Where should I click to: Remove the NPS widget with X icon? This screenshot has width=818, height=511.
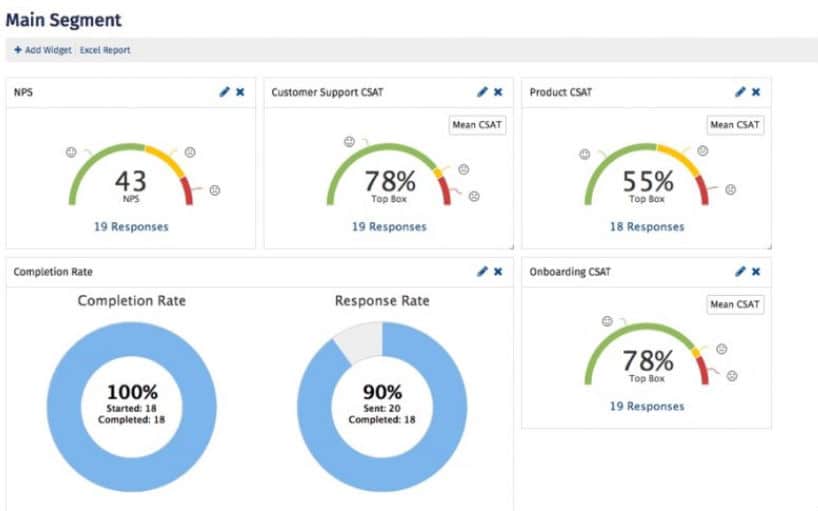point(240,92)
